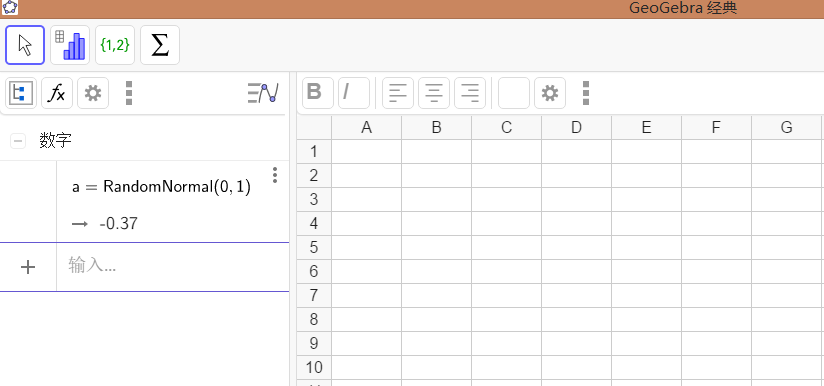Select the Sum sigma tool

(x=160, y=45)
